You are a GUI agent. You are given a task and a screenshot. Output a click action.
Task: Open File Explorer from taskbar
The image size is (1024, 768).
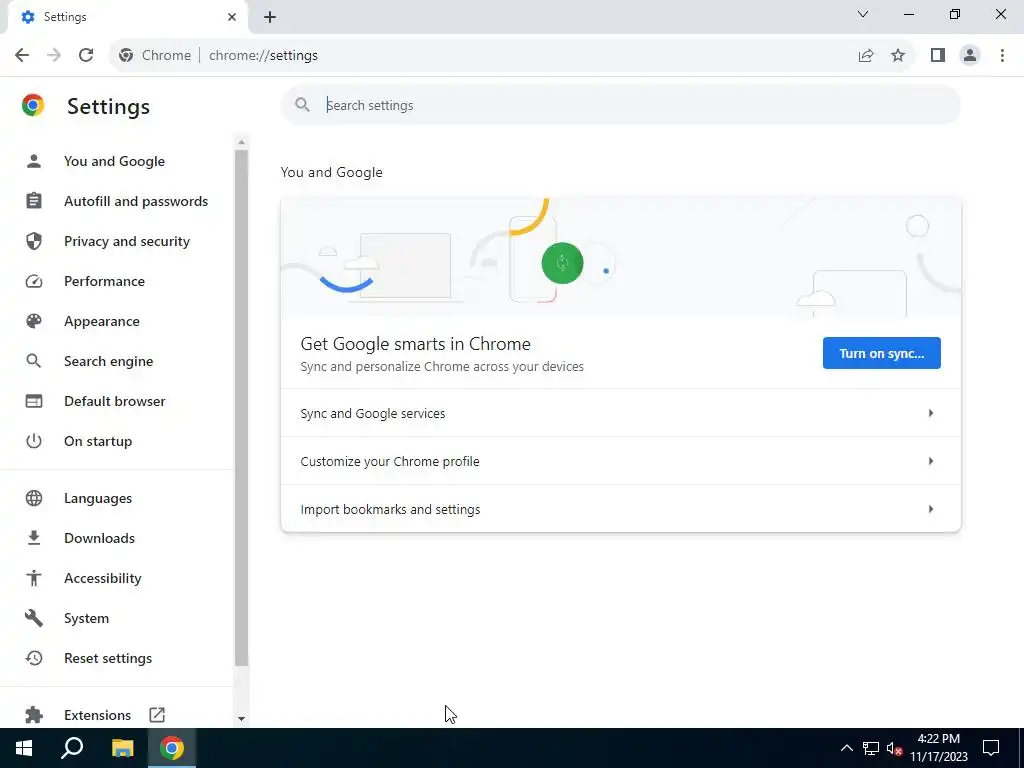point(122,748)
